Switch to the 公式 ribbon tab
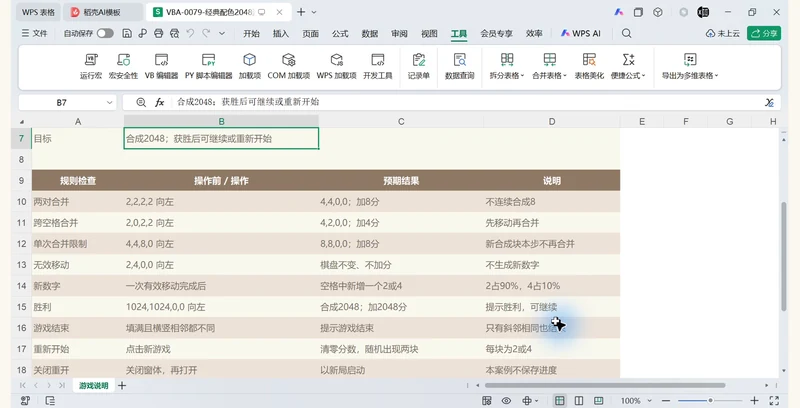800x408 pixels. pyautogui.click(x=340, y=33)
